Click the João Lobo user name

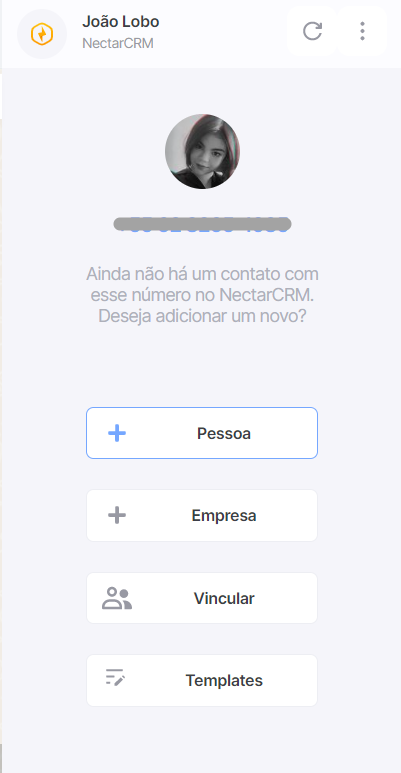(120, 22)
